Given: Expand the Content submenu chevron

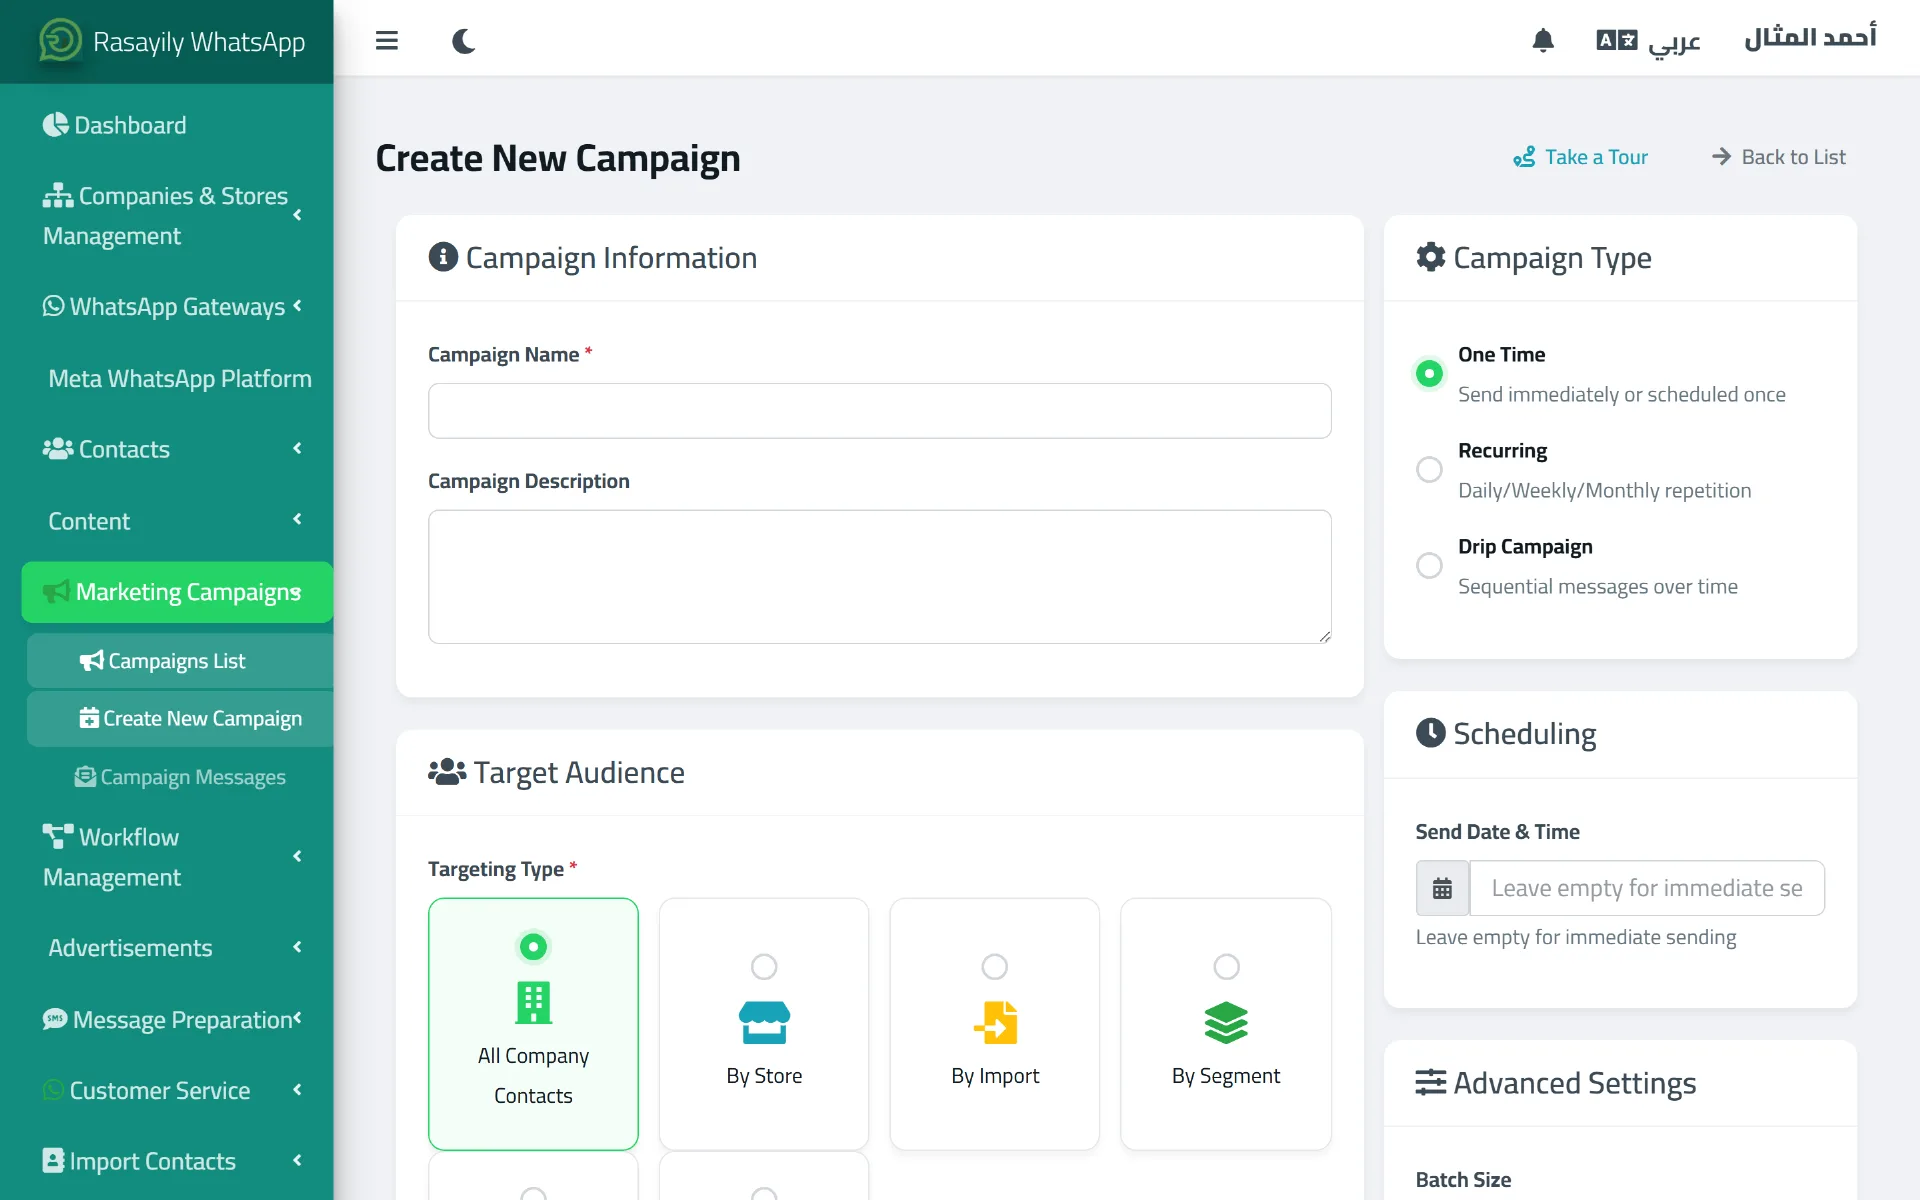Looking at the screenshot, I should click(x=297, y=519).
